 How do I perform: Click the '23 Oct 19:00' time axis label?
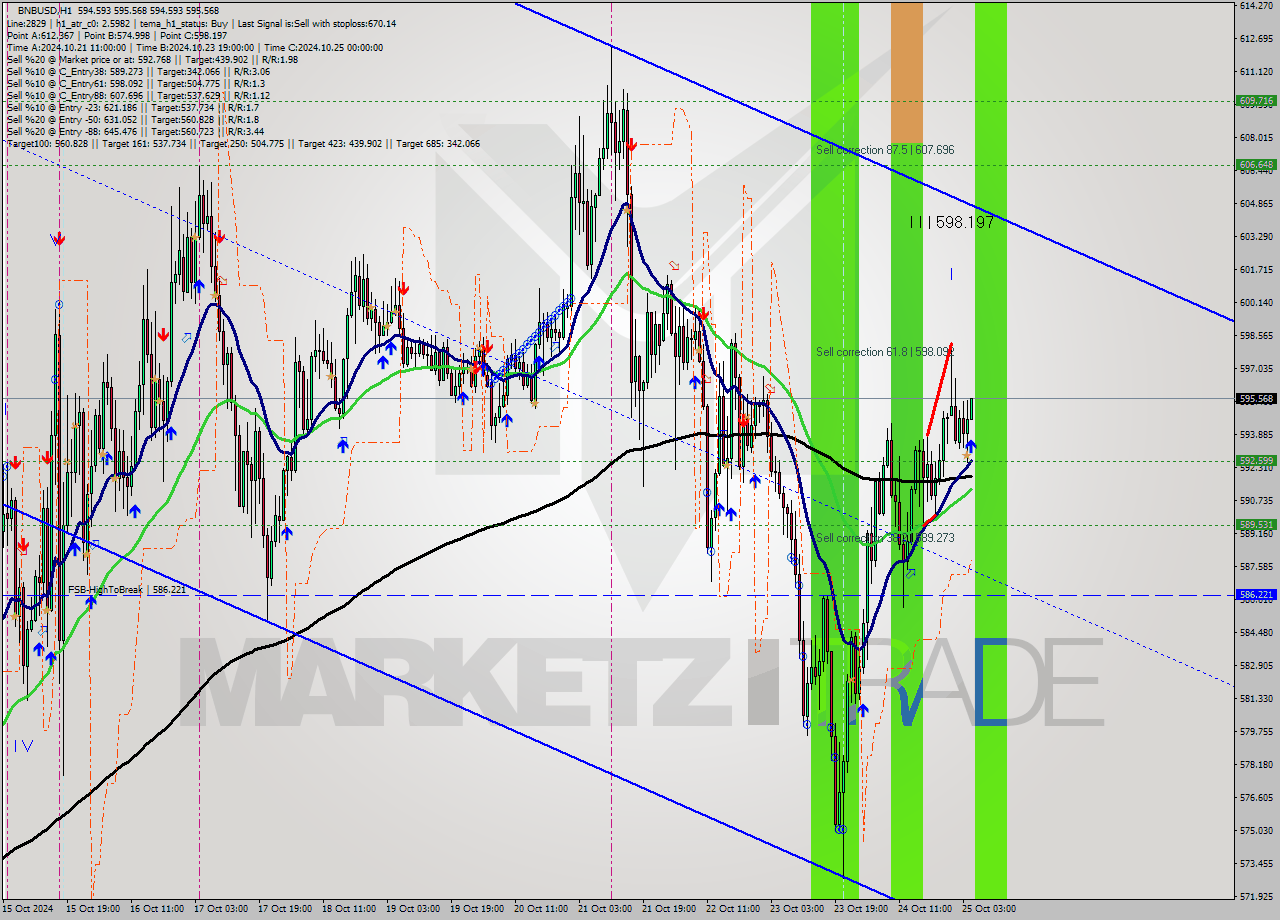click(860, 909)
